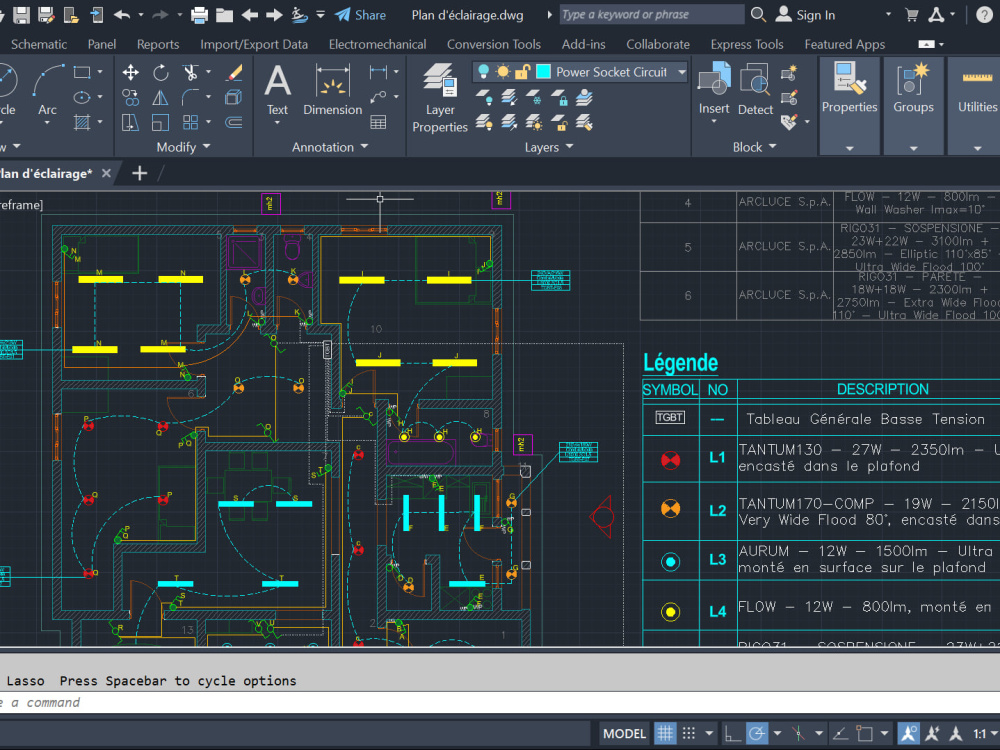Select the Ellipse drawing tool
Image resolution: width=1000 pixels, height=750 pixels.
tap(82, 97)
